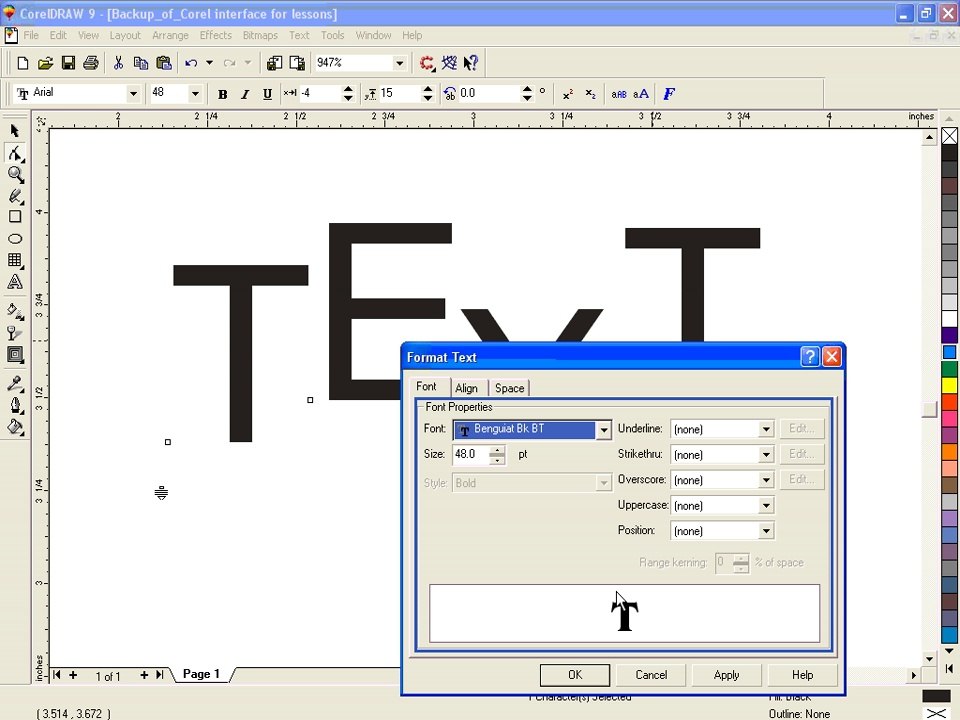This screenshot has width=960, height=720.
Task: Click the New document icon
Action: point(23,62)
